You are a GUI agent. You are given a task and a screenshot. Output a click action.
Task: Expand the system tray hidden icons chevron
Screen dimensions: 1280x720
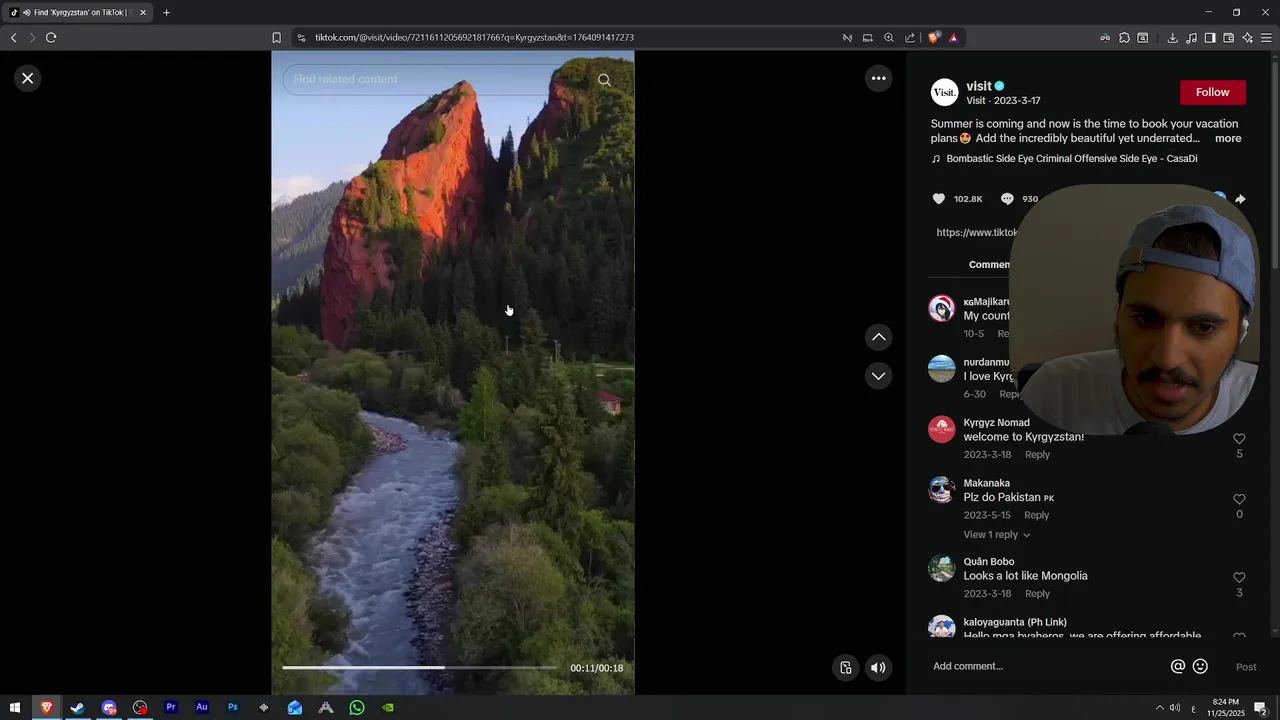click(x=1160, y=708)
